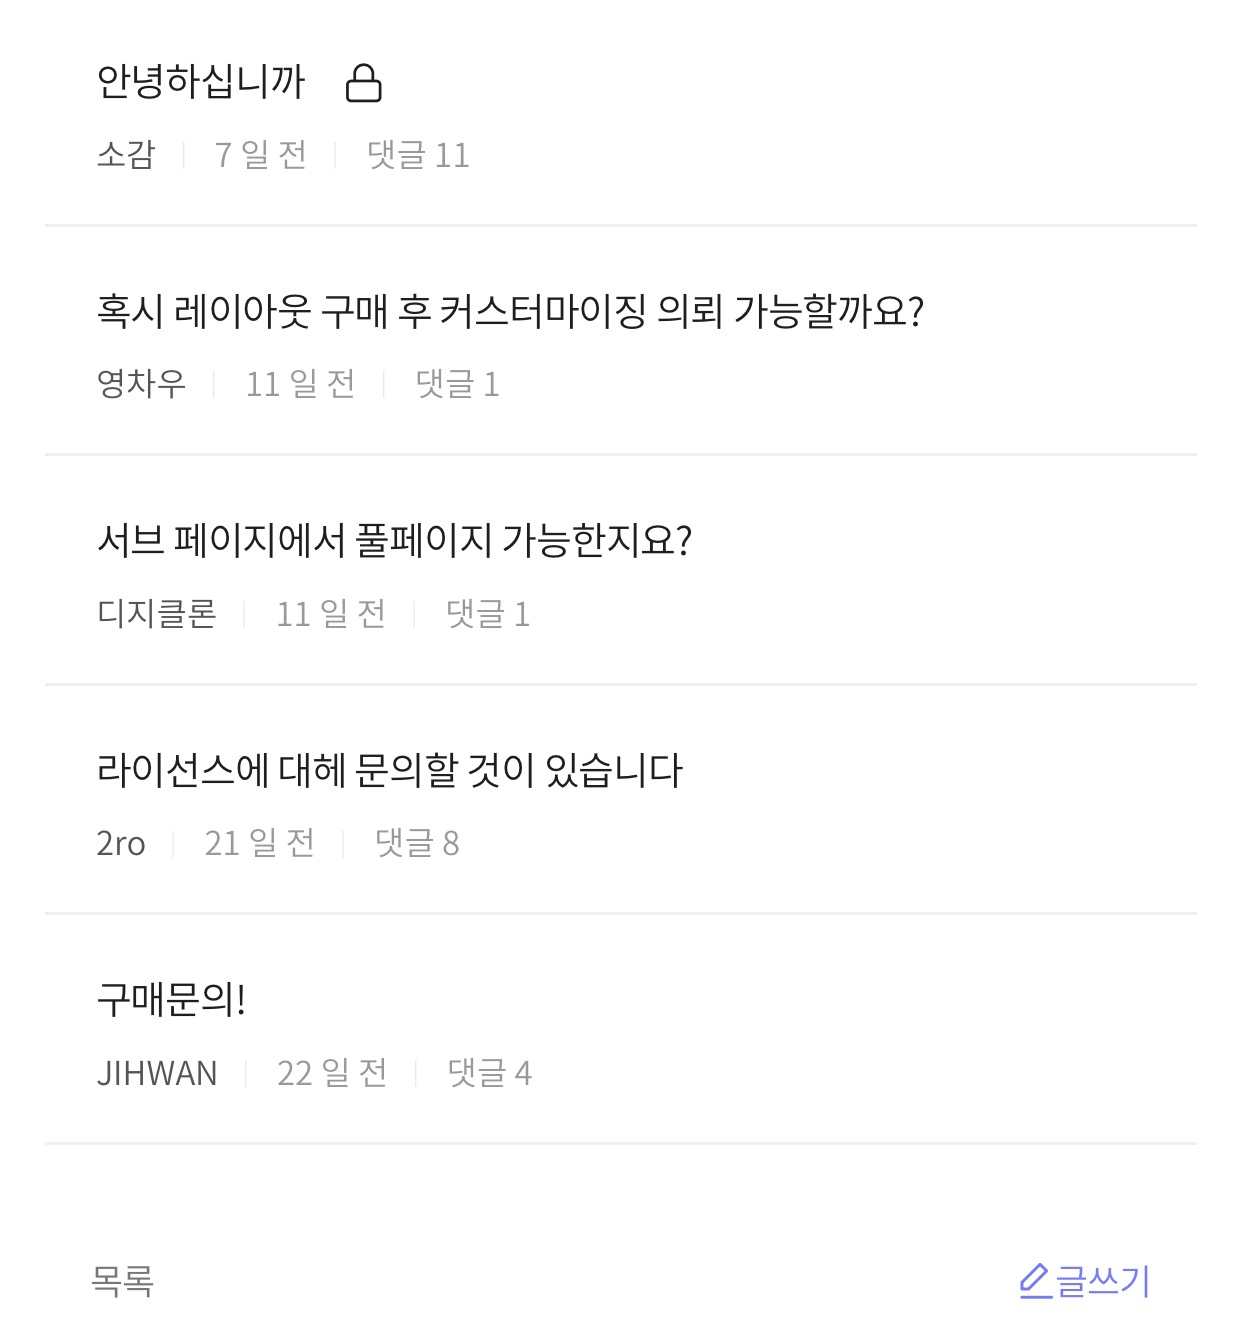Open the post titled 안녕하십니까
1242x1340 pixels.
pyautogui.click(x=201, y=81)
